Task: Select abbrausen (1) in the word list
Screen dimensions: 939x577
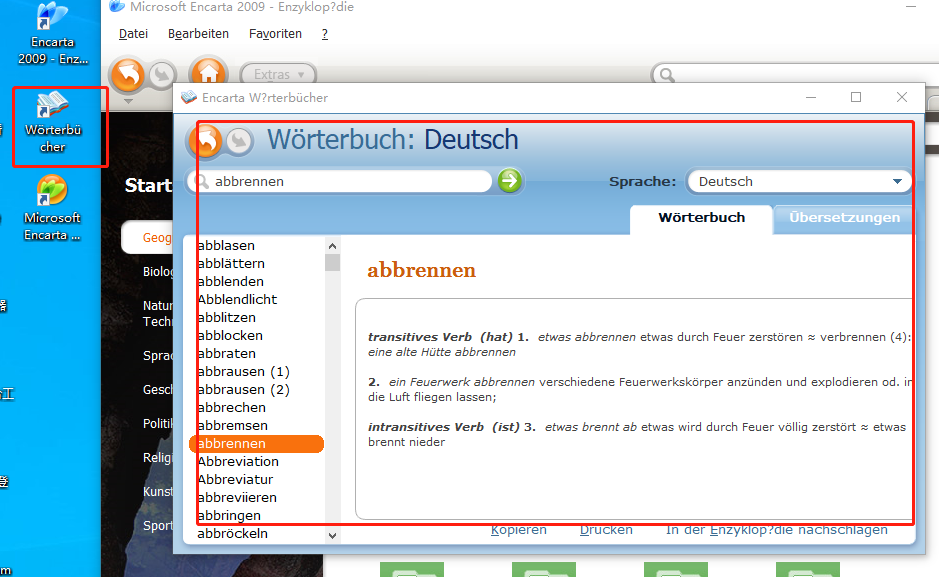Action: click(243, 371)
